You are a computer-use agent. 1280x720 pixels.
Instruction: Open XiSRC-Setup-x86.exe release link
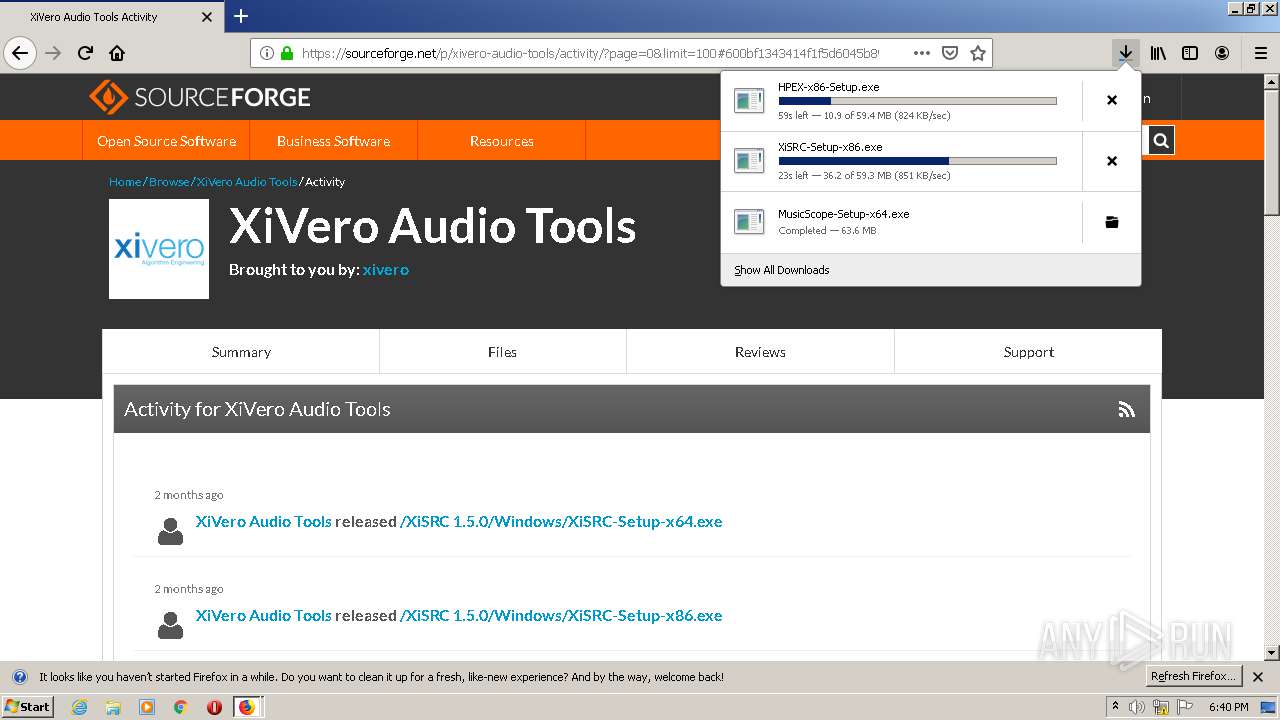click(x=561, y=615)
